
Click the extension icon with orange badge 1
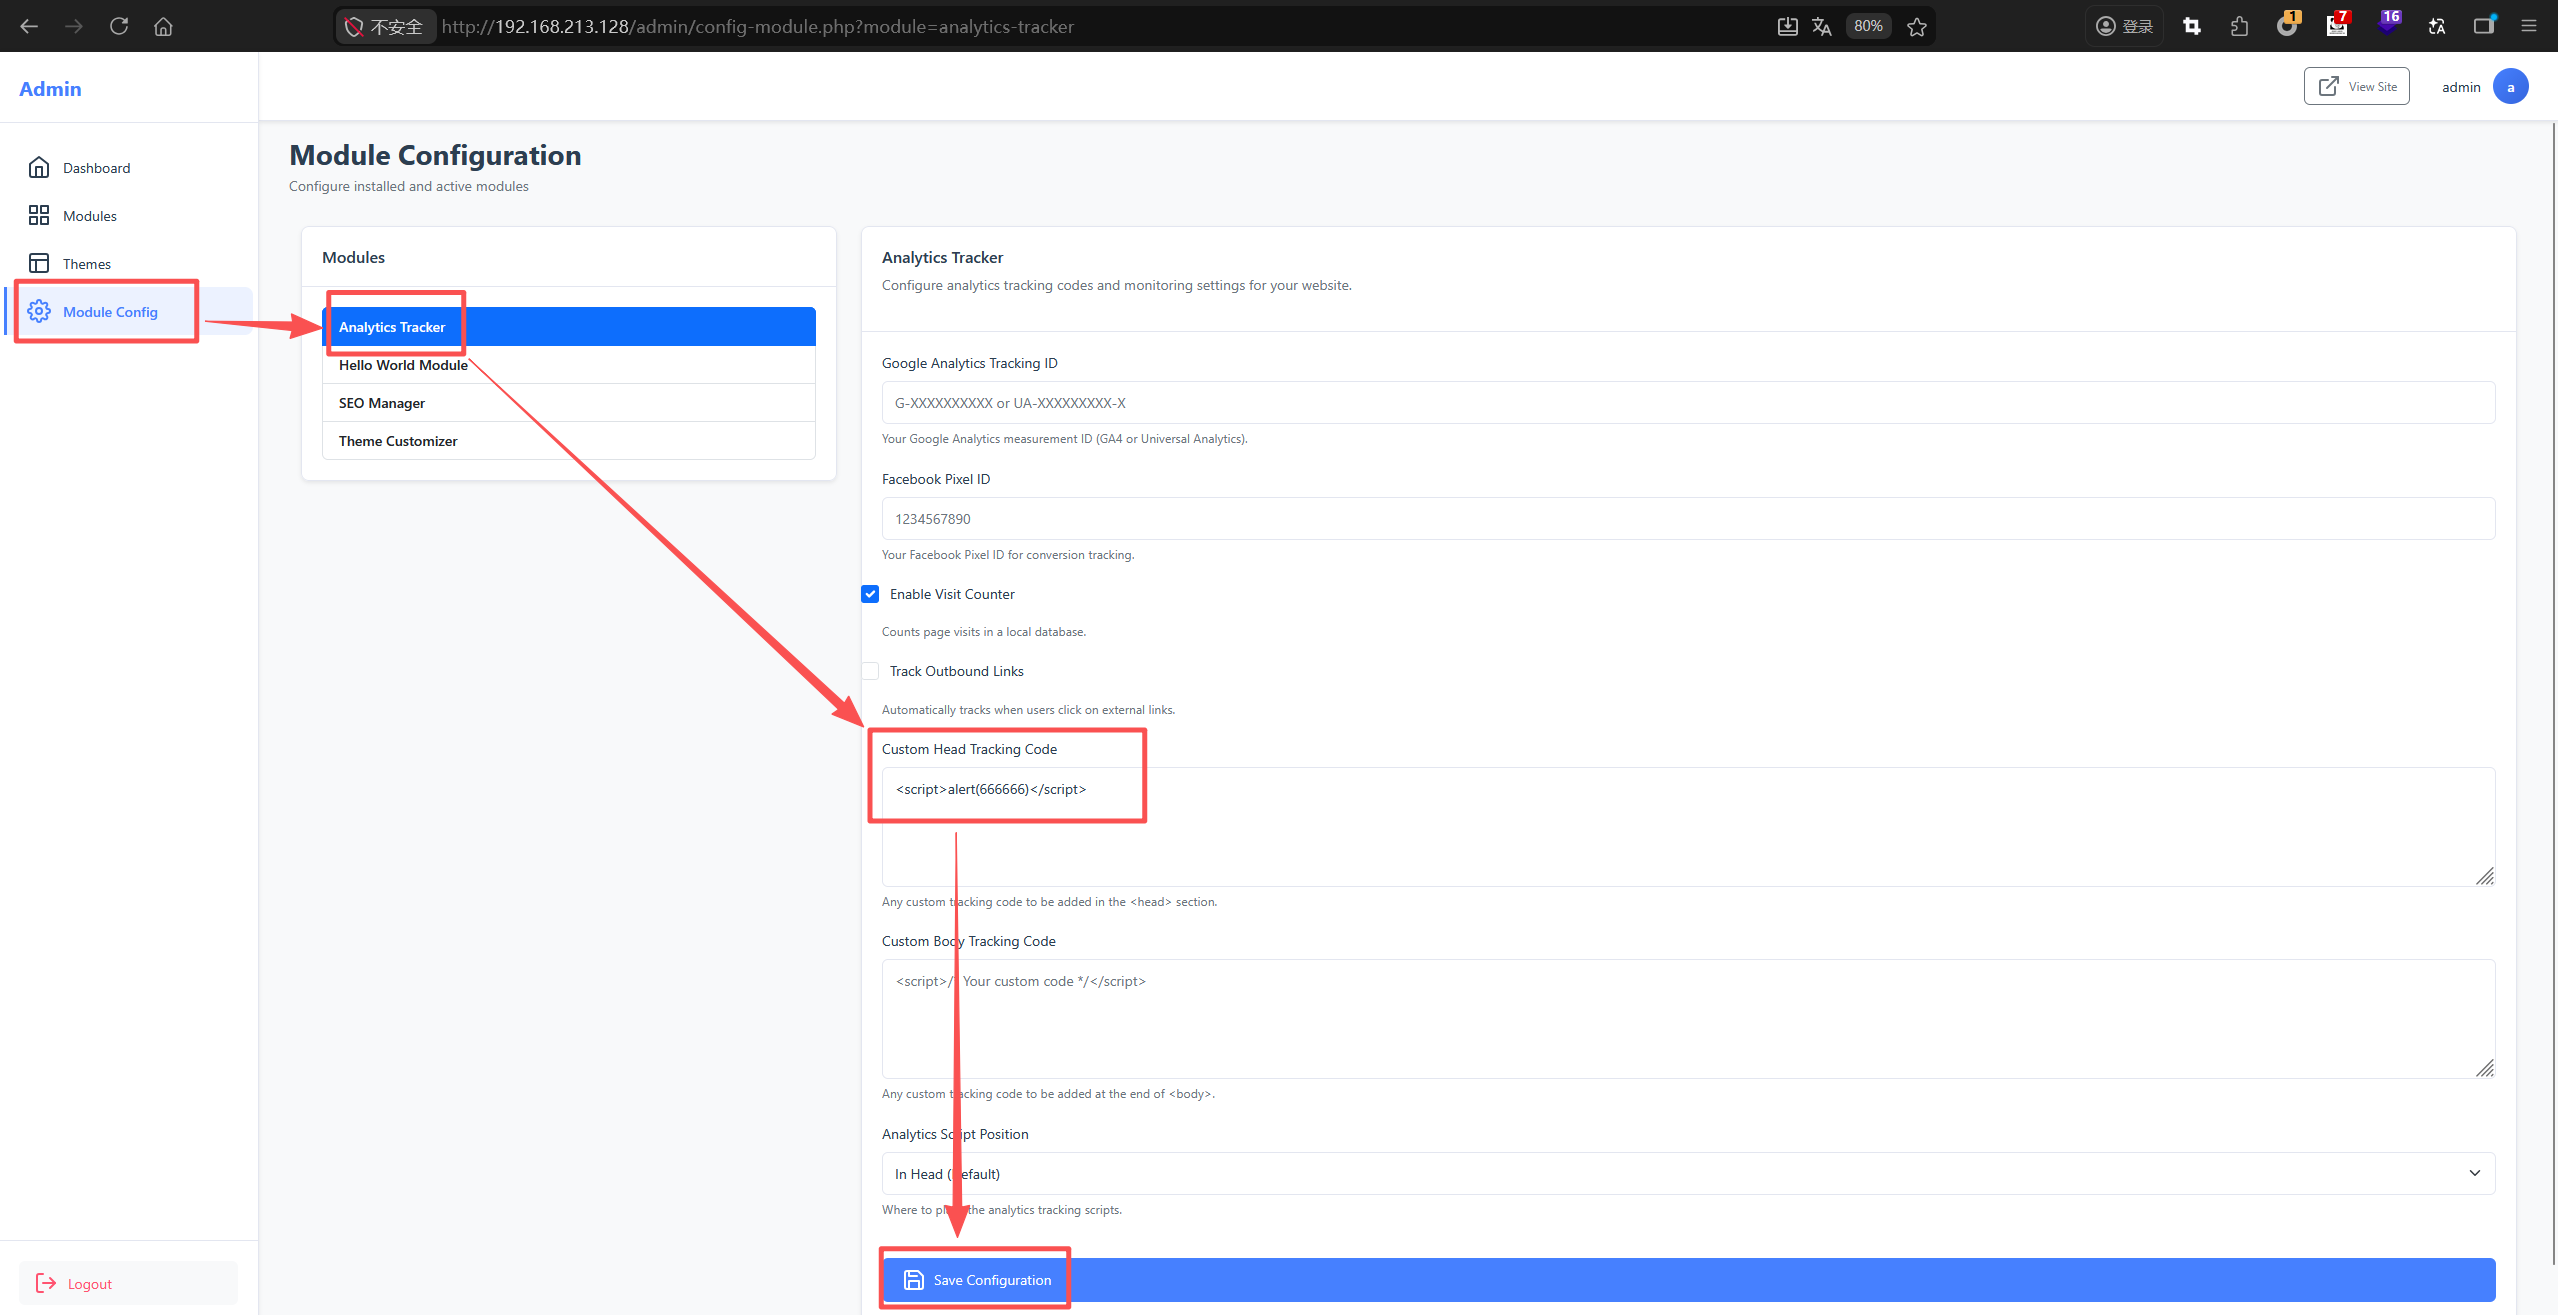pos(2288,25)
